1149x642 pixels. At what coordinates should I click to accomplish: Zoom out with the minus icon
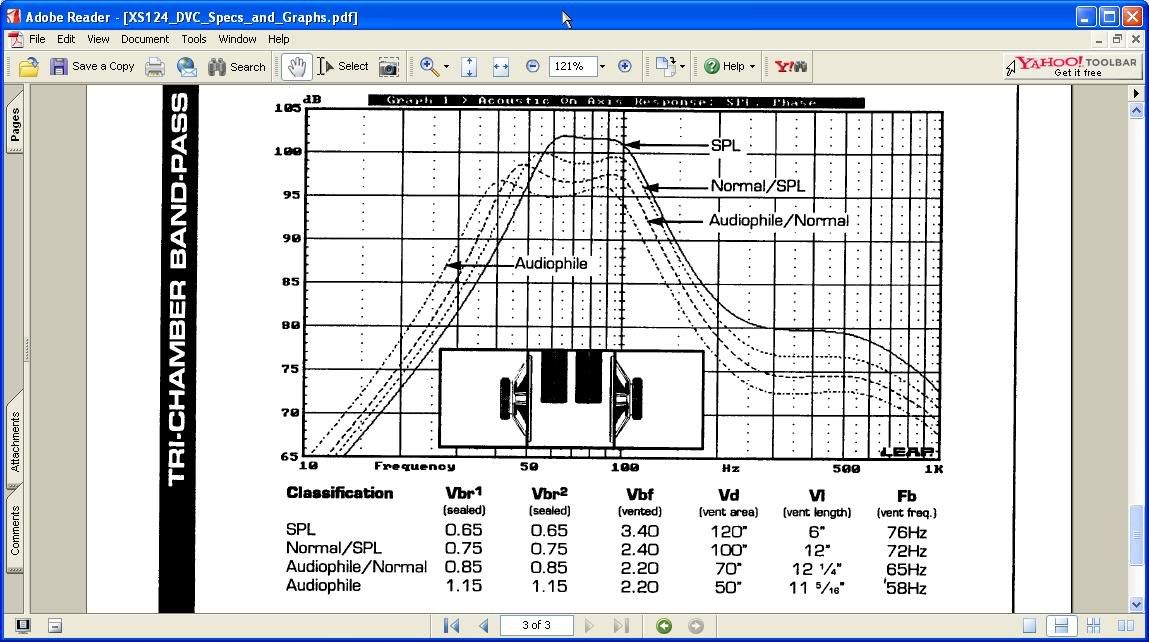pos(534,66)
